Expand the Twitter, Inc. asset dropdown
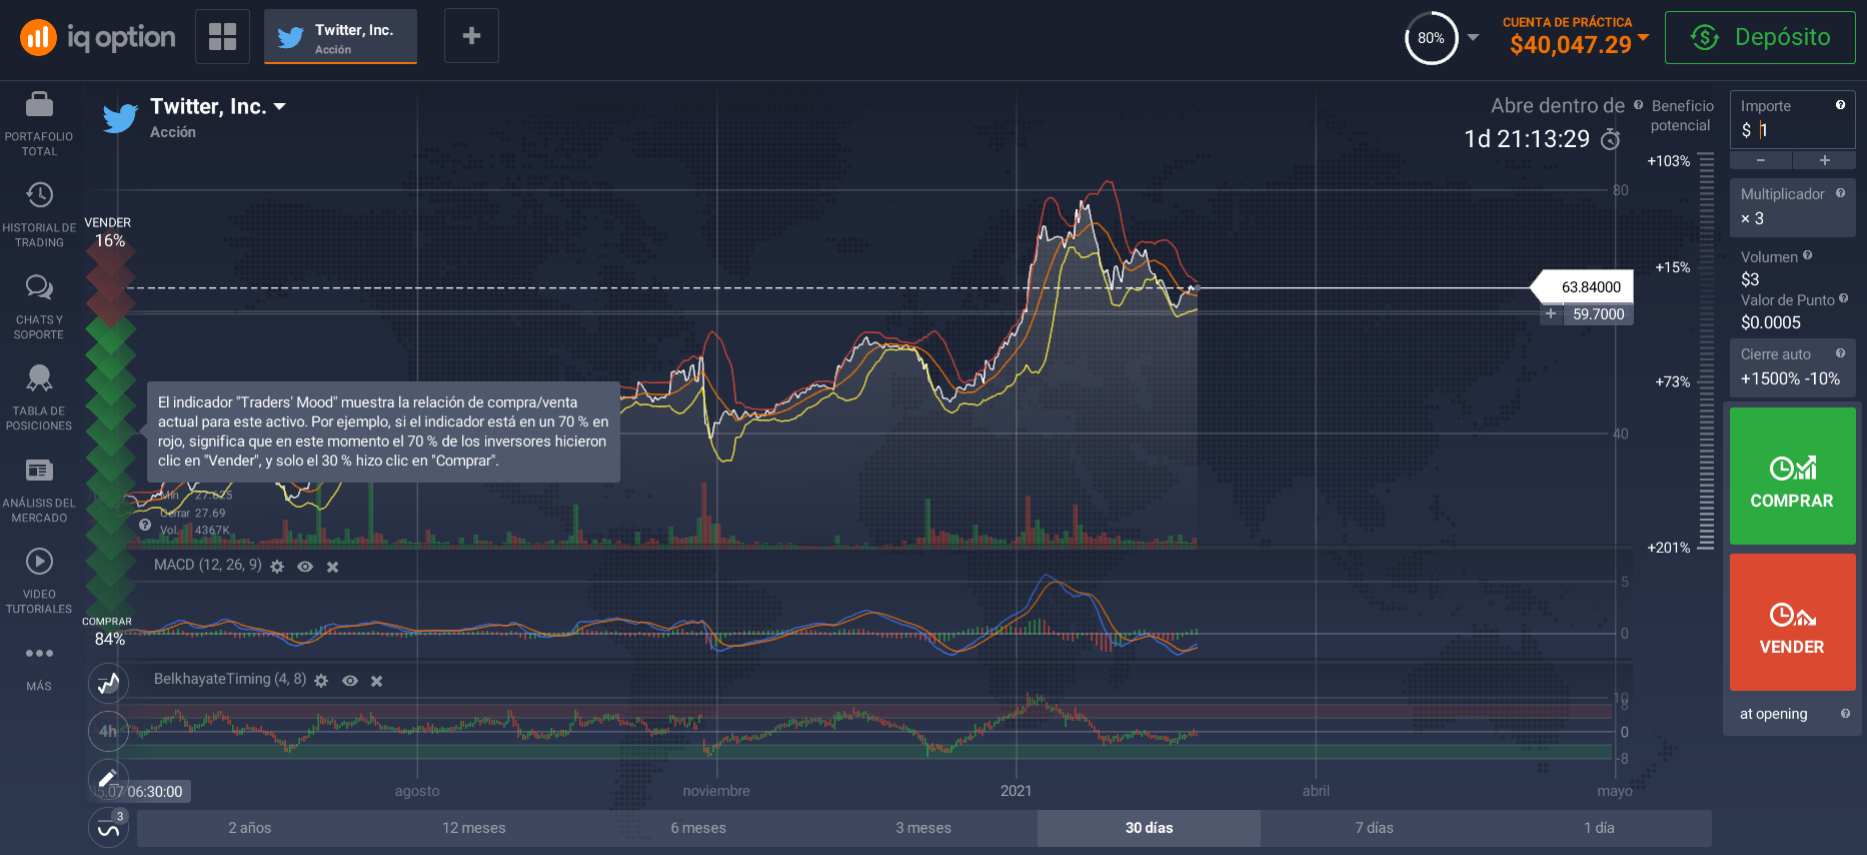Viewport: 1867px width, 855px height. coord(280,106)
